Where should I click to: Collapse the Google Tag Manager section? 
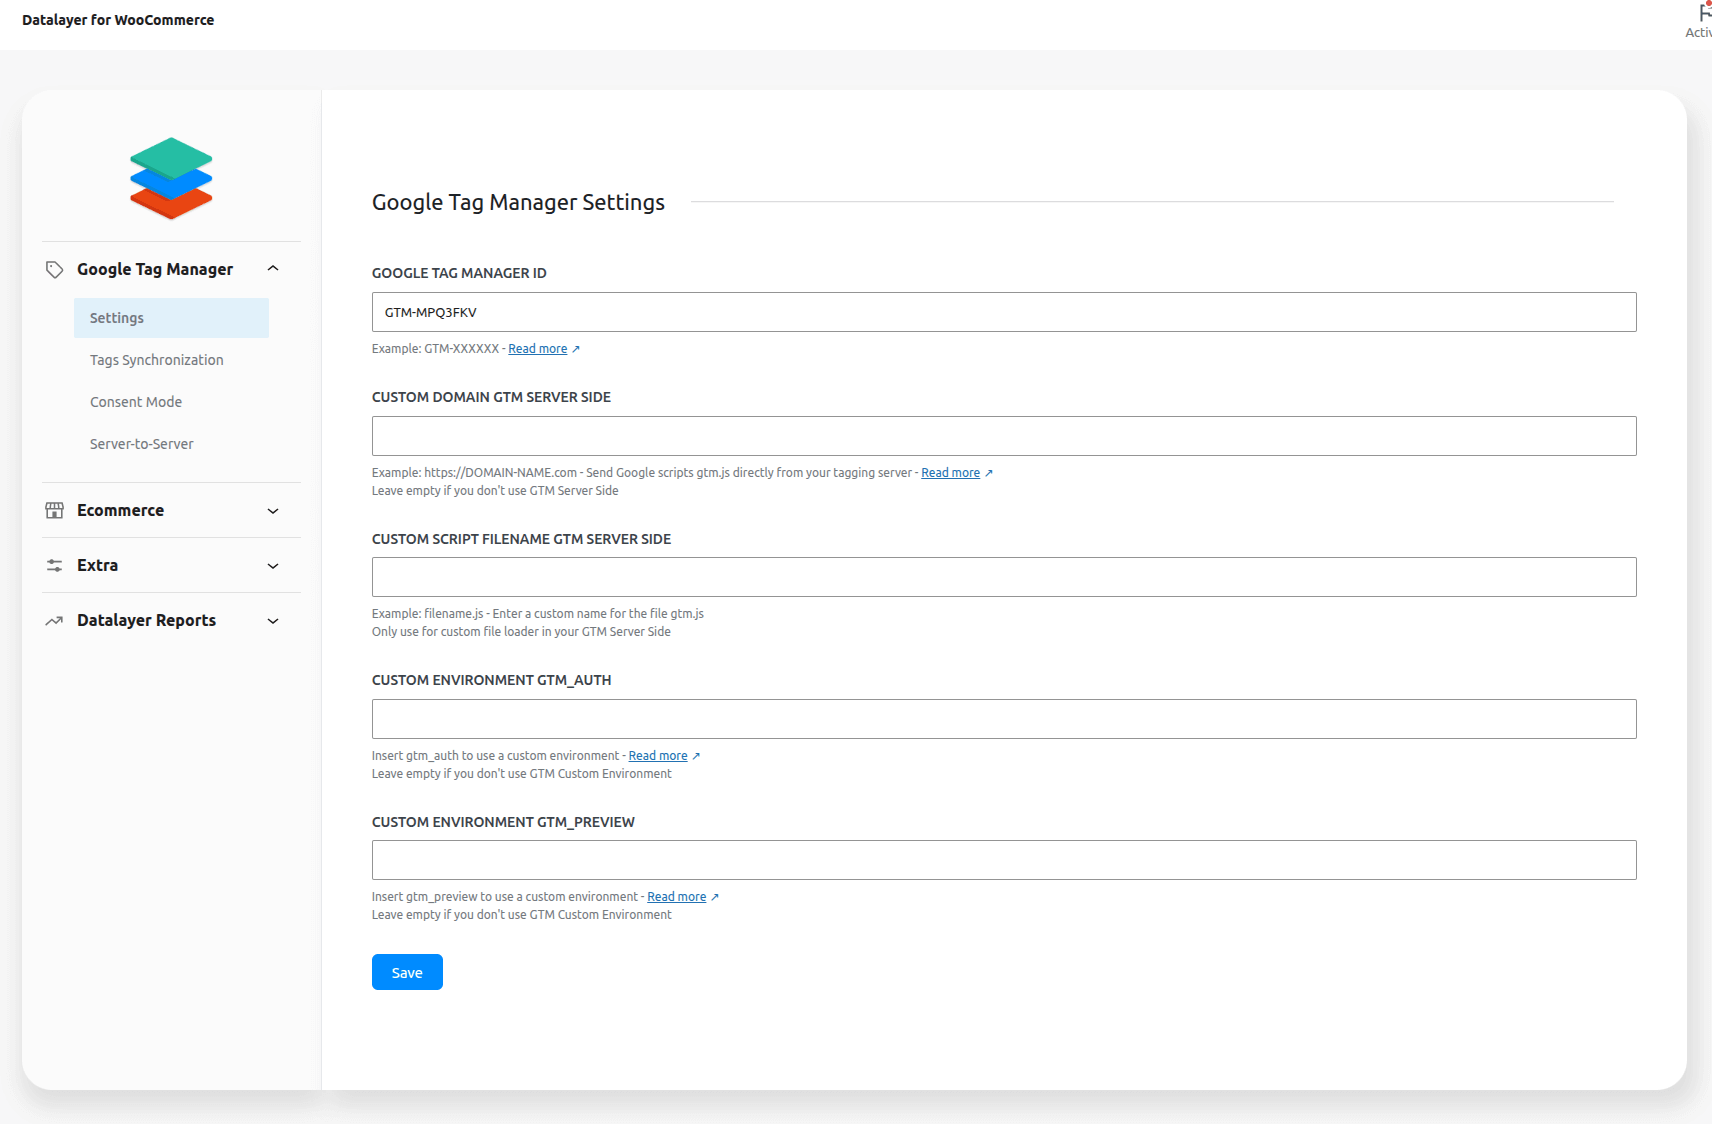coord(273,269)
